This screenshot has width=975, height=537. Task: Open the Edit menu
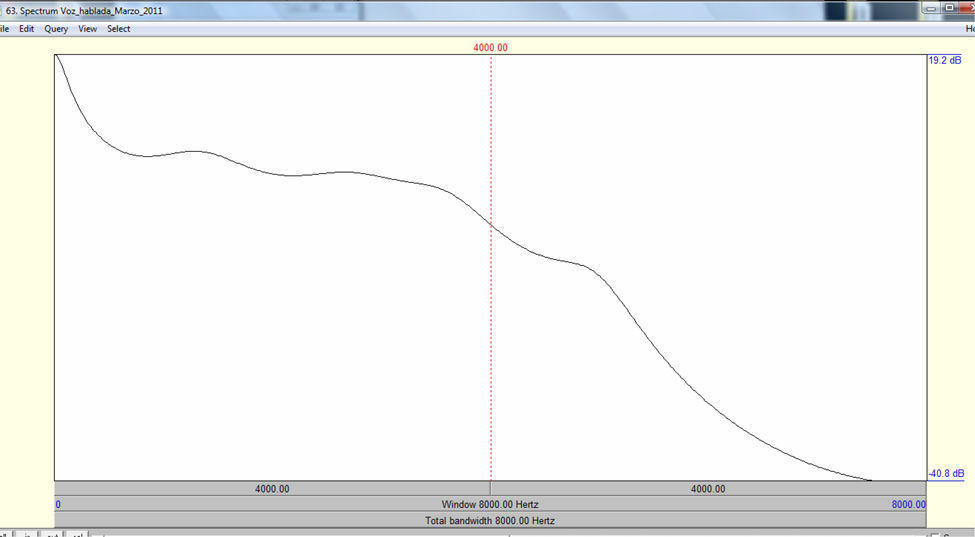tap(27, 29)
